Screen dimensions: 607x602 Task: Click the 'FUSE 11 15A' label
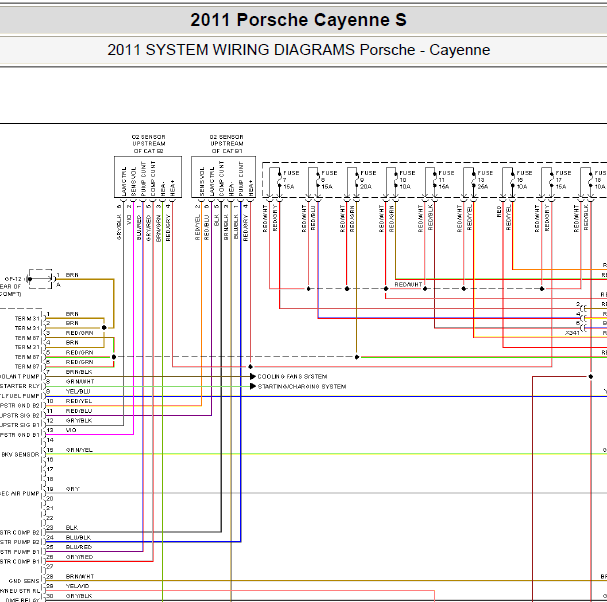pos(446,180)
